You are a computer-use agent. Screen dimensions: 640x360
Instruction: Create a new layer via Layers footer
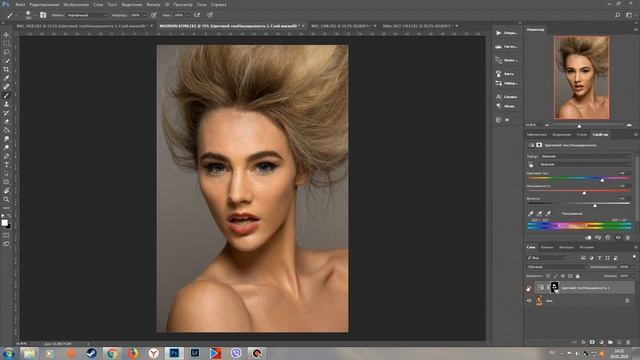[619, 342]
